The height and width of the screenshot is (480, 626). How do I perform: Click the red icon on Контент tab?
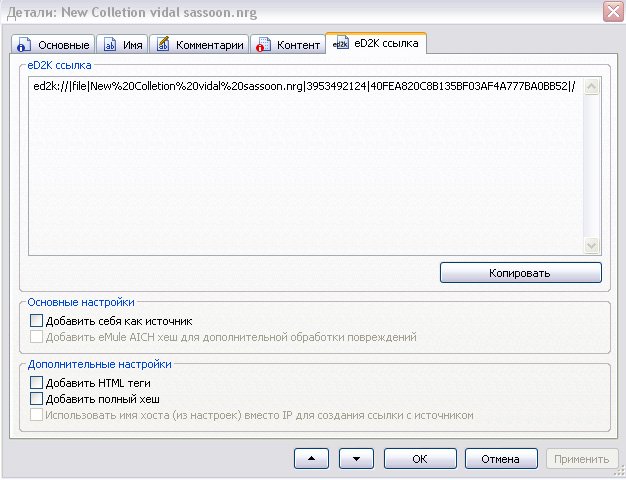[263, 46]
